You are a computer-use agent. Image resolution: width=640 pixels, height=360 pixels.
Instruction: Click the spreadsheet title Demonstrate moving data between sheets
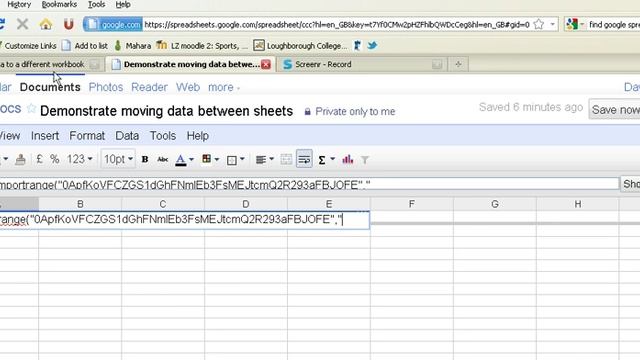coord(167,111)
